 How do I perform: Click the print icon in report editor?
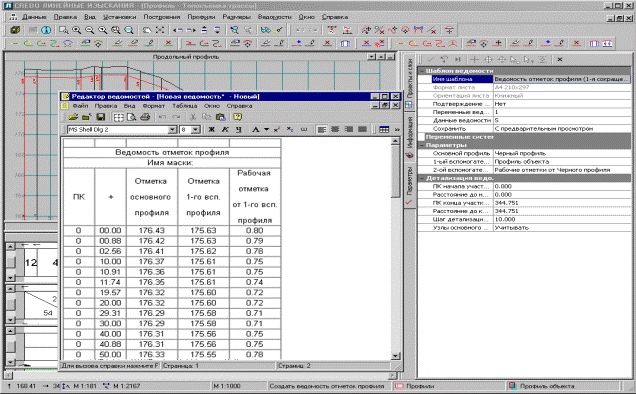(x=145, y=117)
